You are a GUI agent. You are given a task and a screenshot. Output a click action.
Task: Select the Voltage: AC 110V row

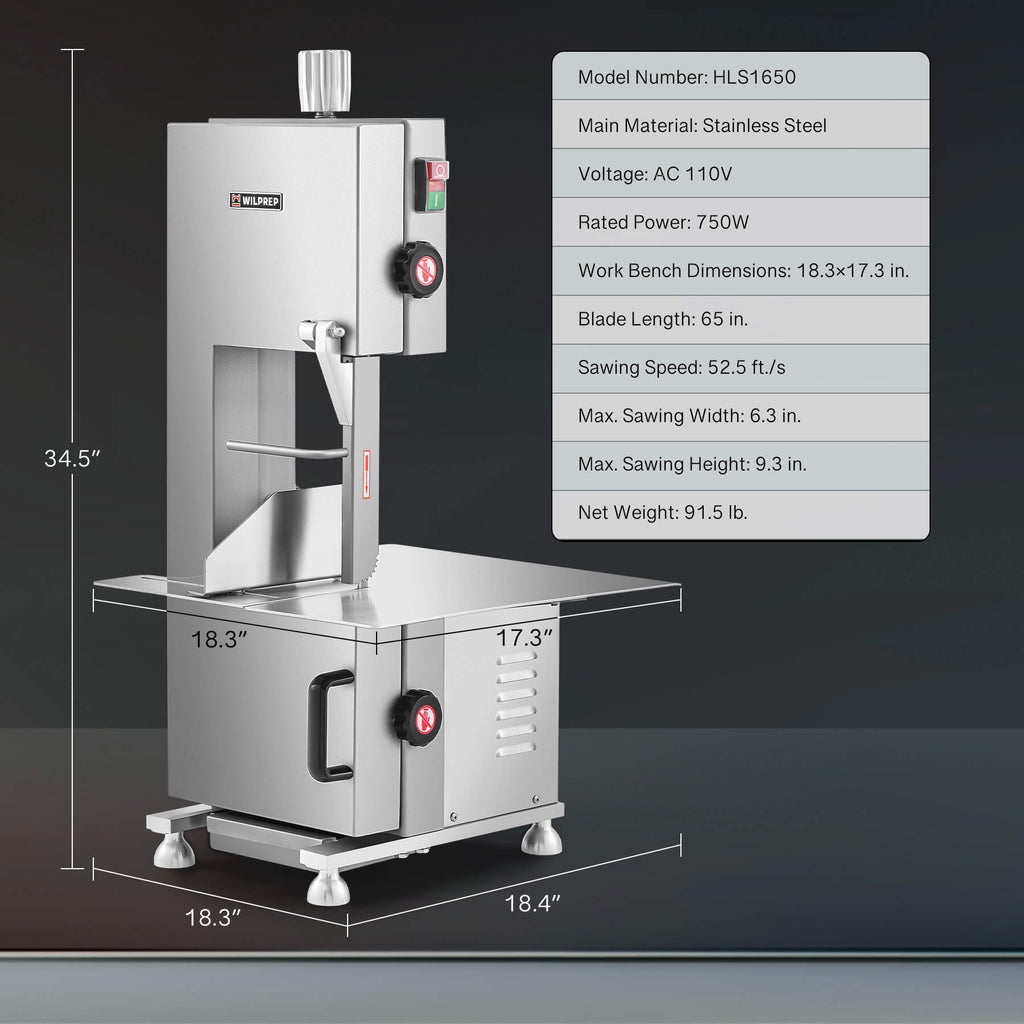coord(740,174)
